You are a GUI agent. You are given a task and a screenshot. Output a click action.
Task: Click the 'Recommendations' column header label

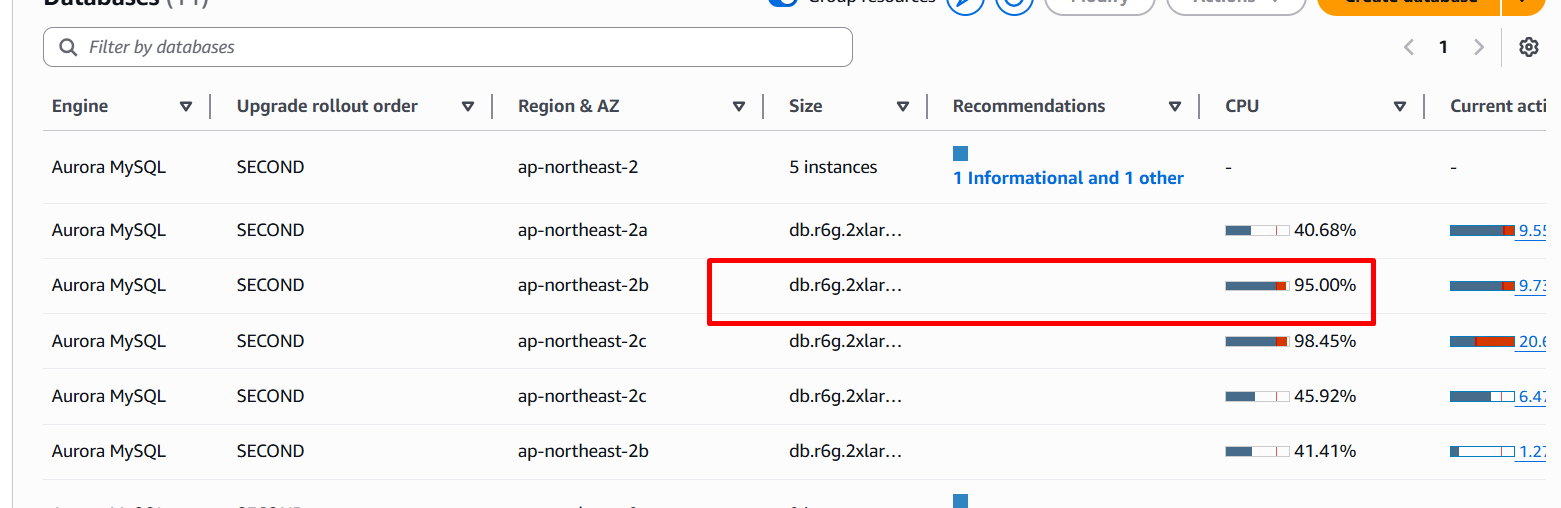coord(1029,106)
